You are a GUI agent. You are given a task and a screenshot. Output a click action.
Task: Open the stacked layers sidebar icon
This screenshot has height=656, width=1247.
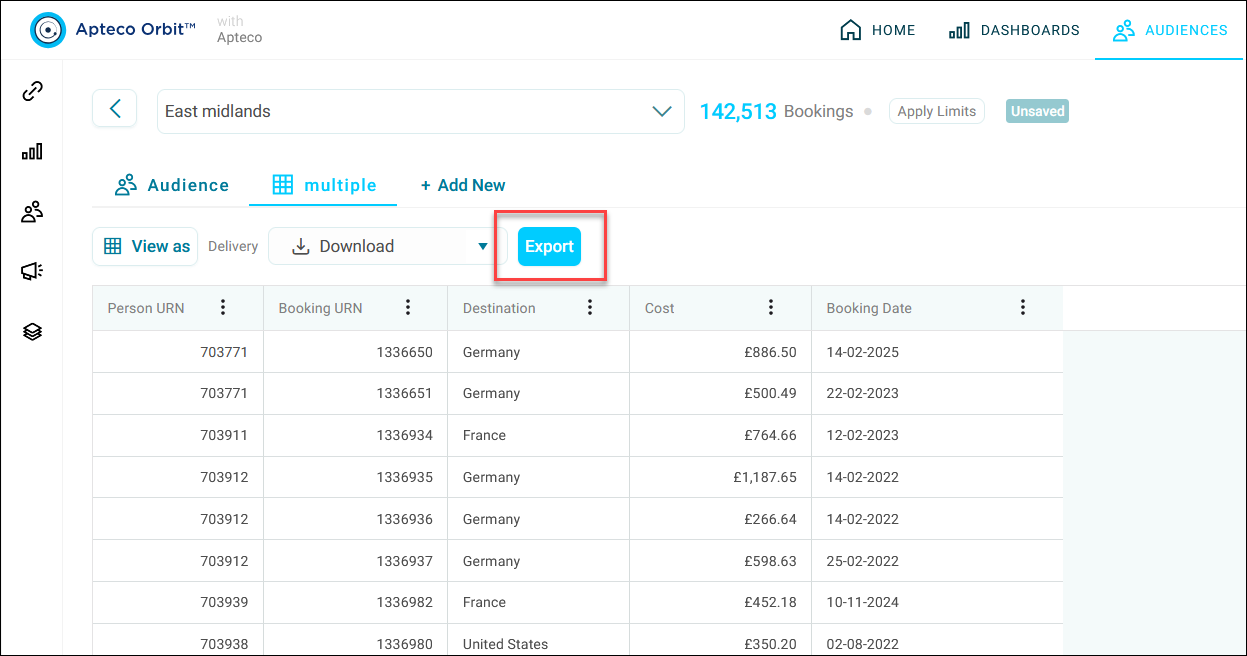tap(32, 331)
